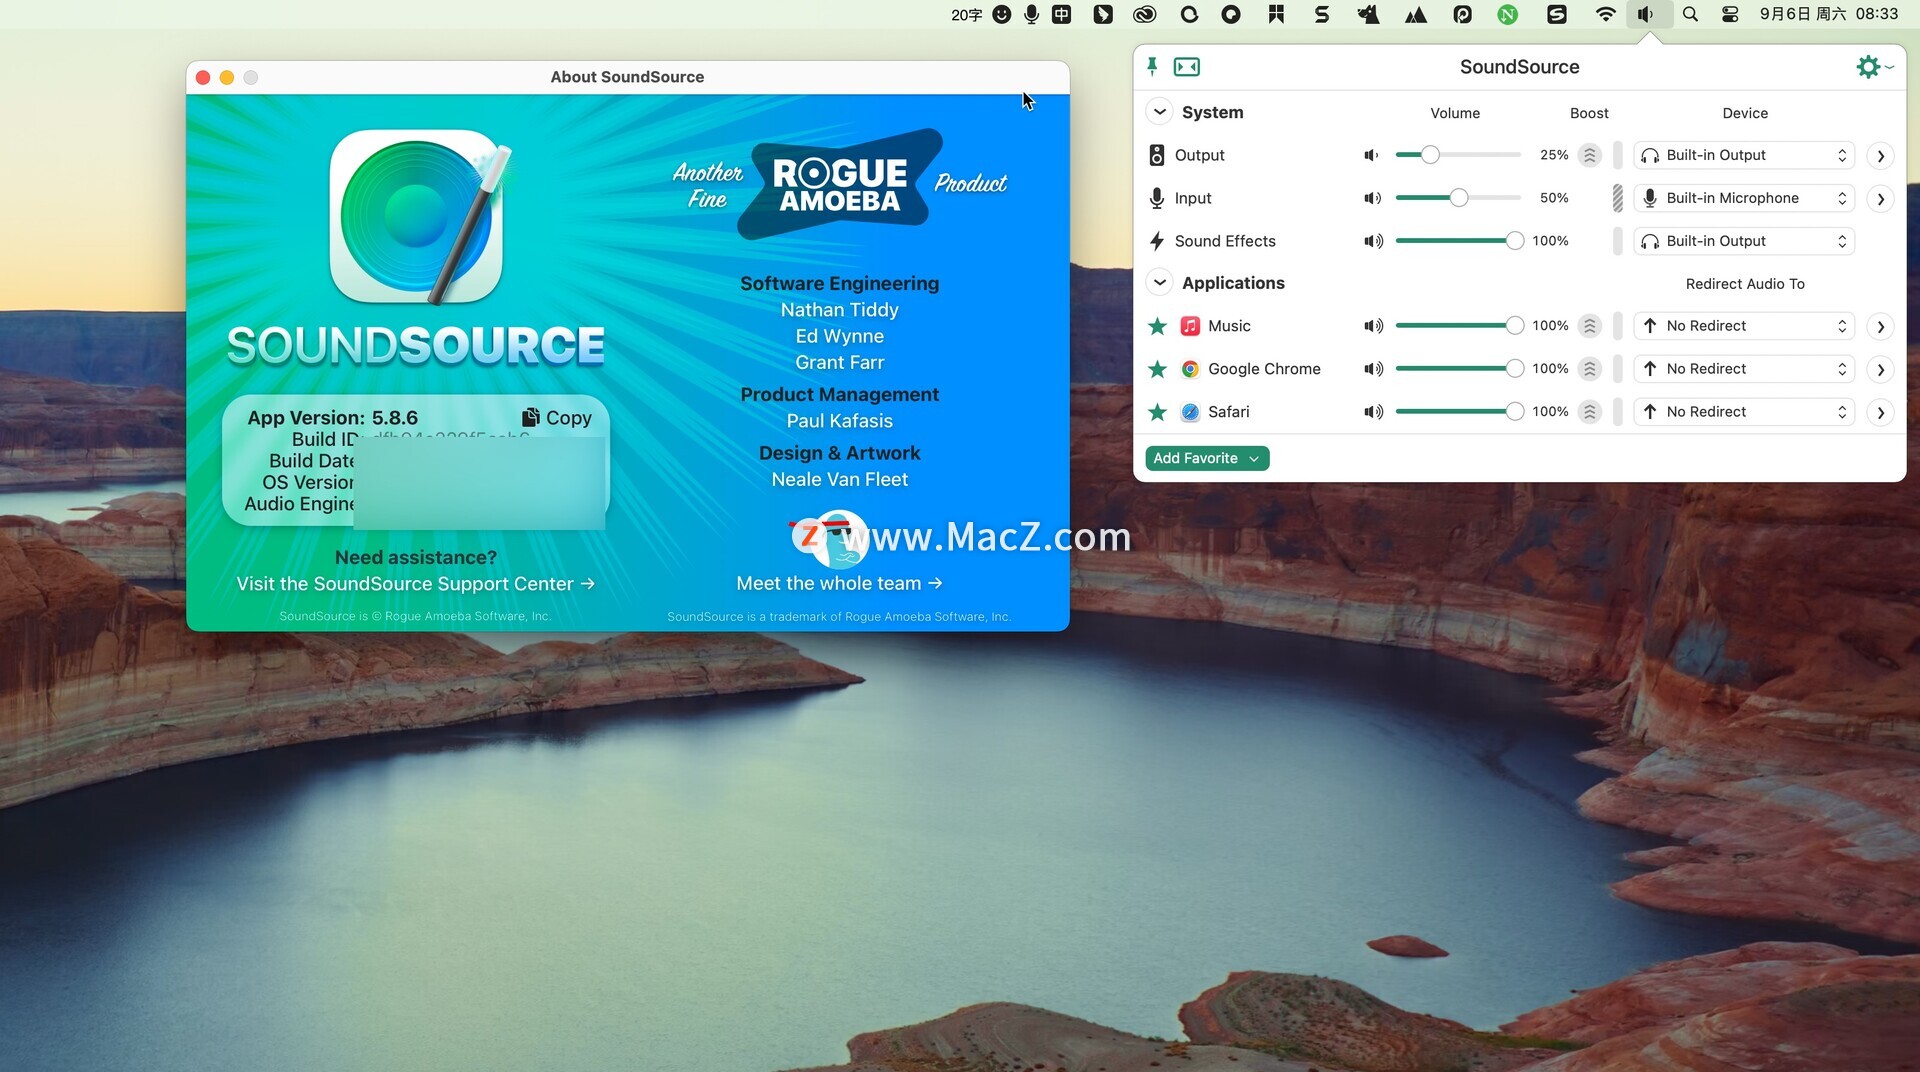Click the Safari volume slider
This screenshot has width=1920, height=1072.
click(x=1458, y=412)
